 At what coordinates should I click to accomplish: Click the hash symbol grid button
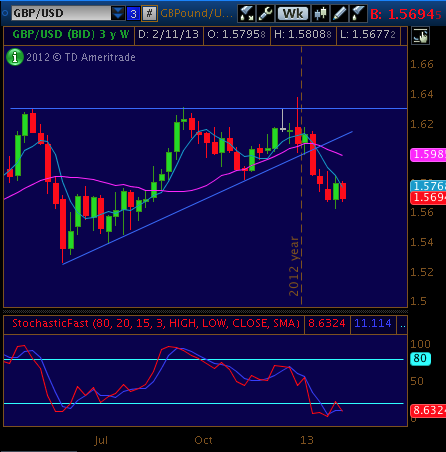[149, 14]
